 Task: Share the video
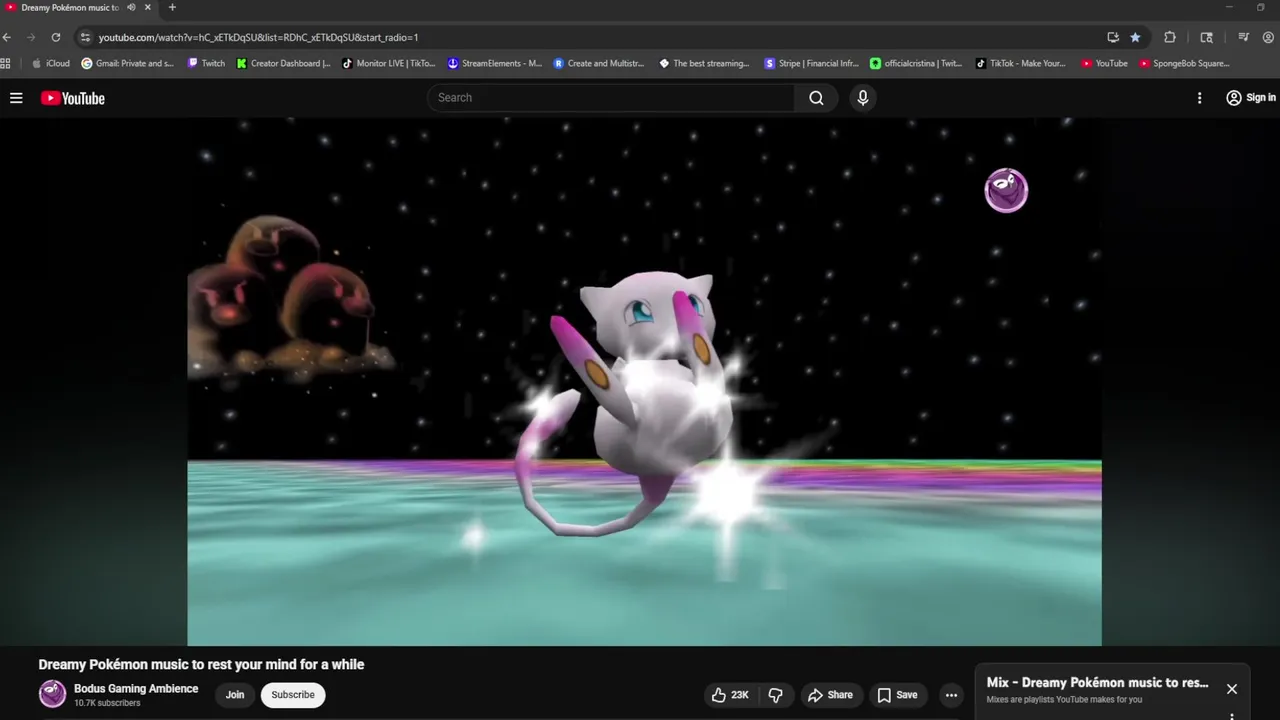(830, 695)
